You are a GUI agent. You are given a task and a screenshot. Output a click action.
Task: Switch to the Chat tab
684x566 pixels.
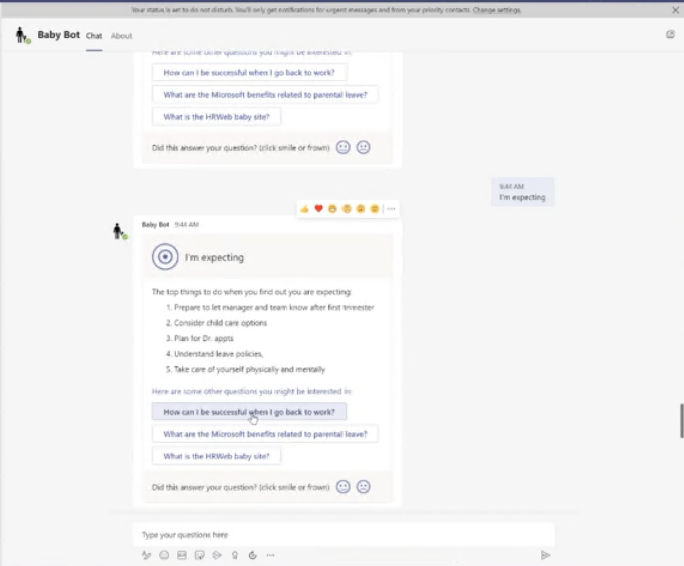point(94,36)
